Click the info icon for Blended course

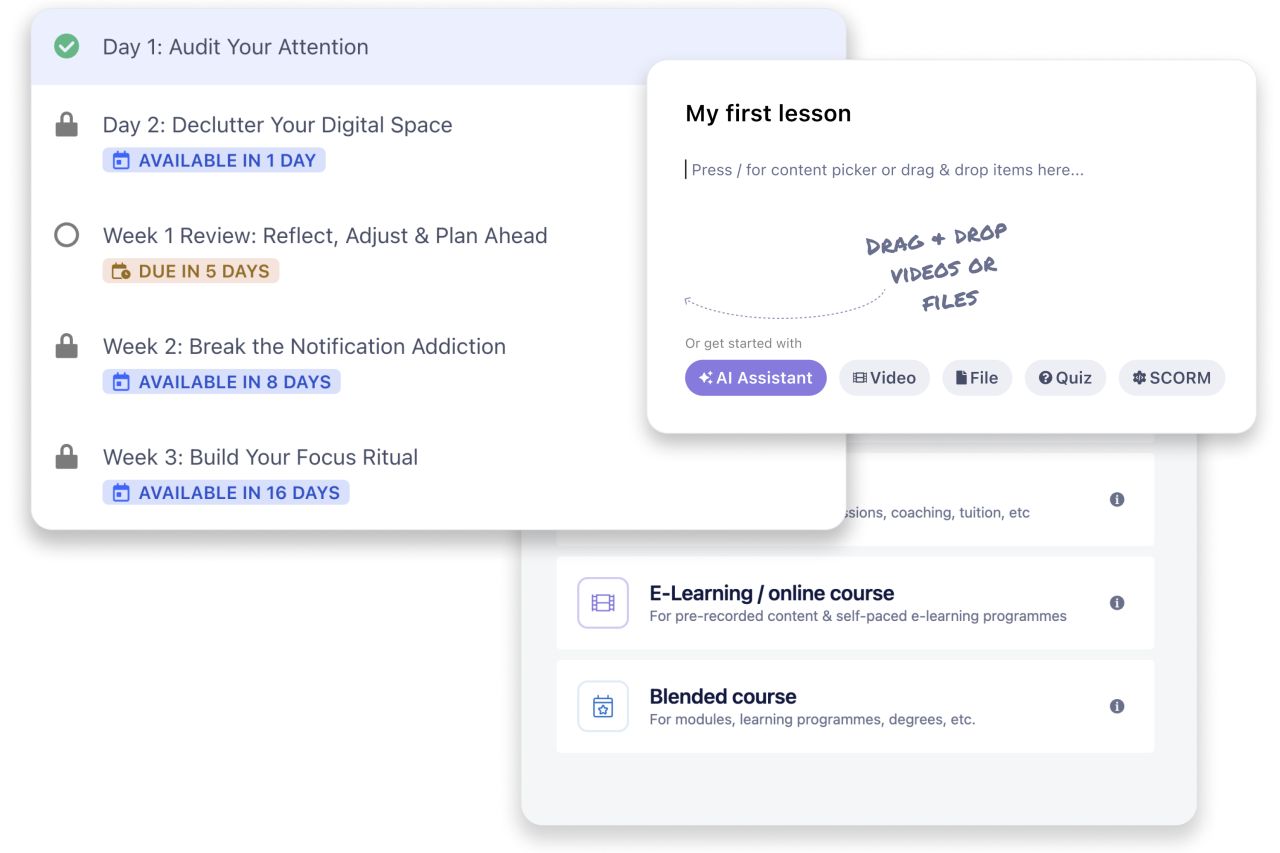coord(1117,706)
